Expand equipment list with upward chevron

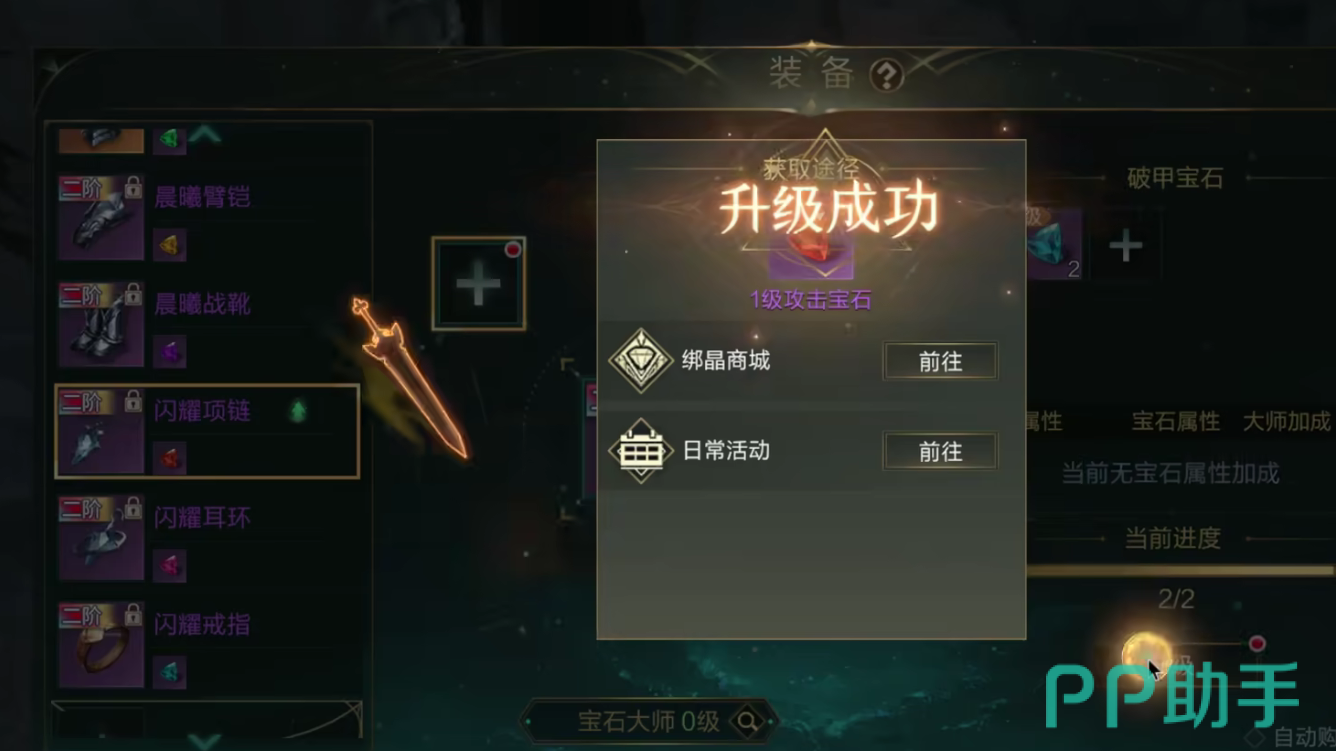pyautogui.click(x=205, y=133)
